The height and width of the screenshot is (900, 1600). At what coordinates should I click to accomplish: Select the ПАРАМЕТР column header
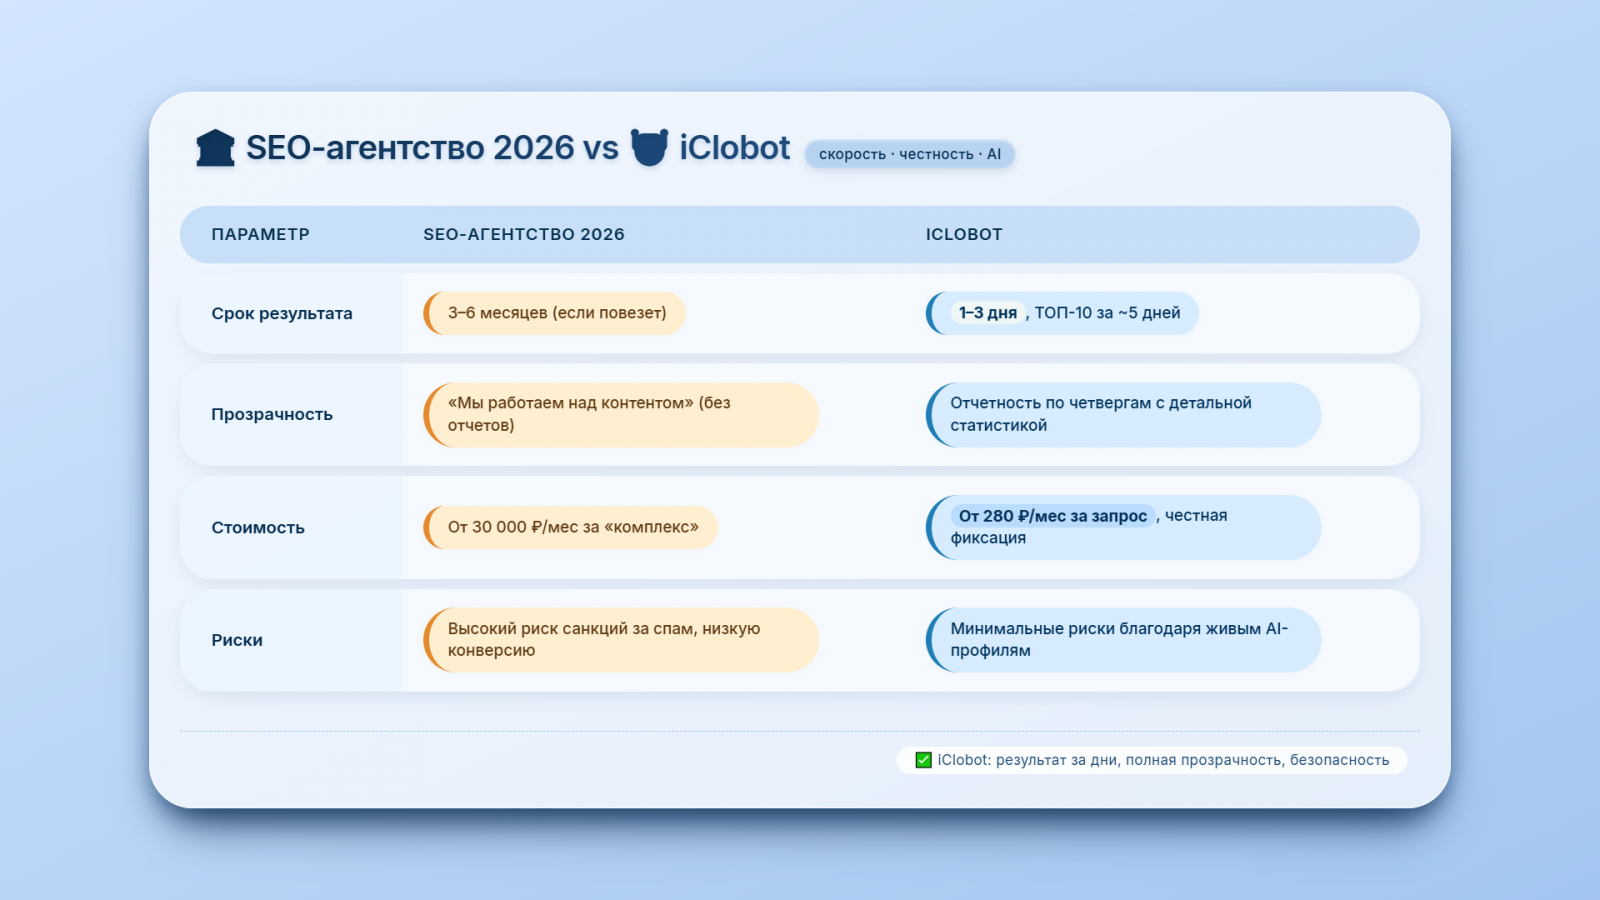(260, 234)
